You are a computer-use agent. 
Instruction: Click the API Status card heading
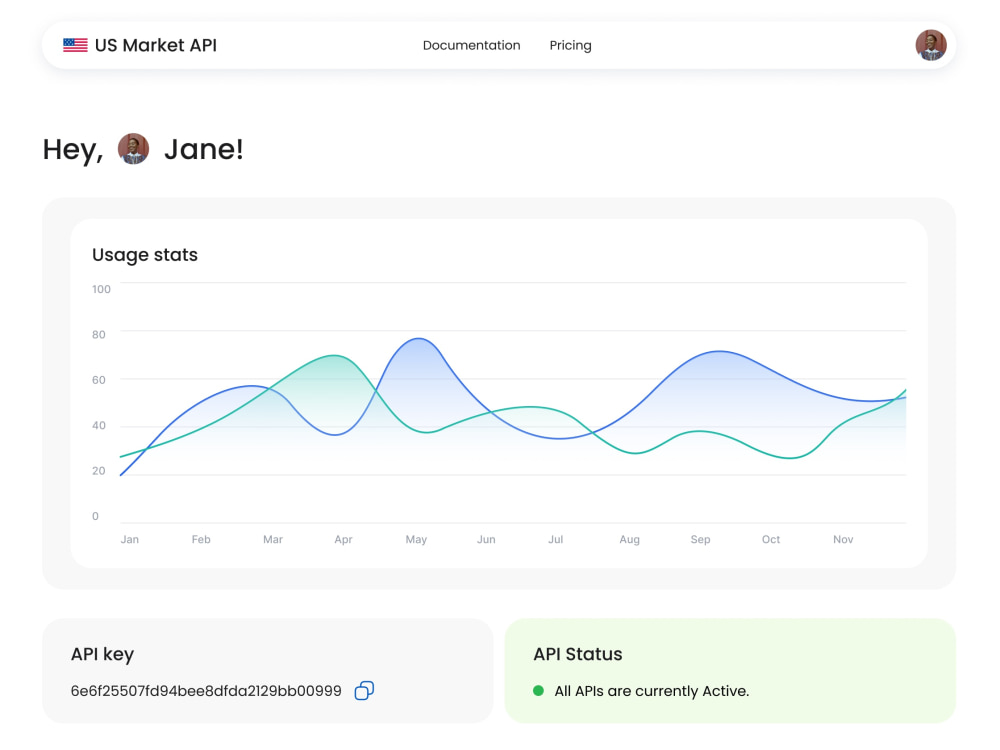click(x=578, y=654)
